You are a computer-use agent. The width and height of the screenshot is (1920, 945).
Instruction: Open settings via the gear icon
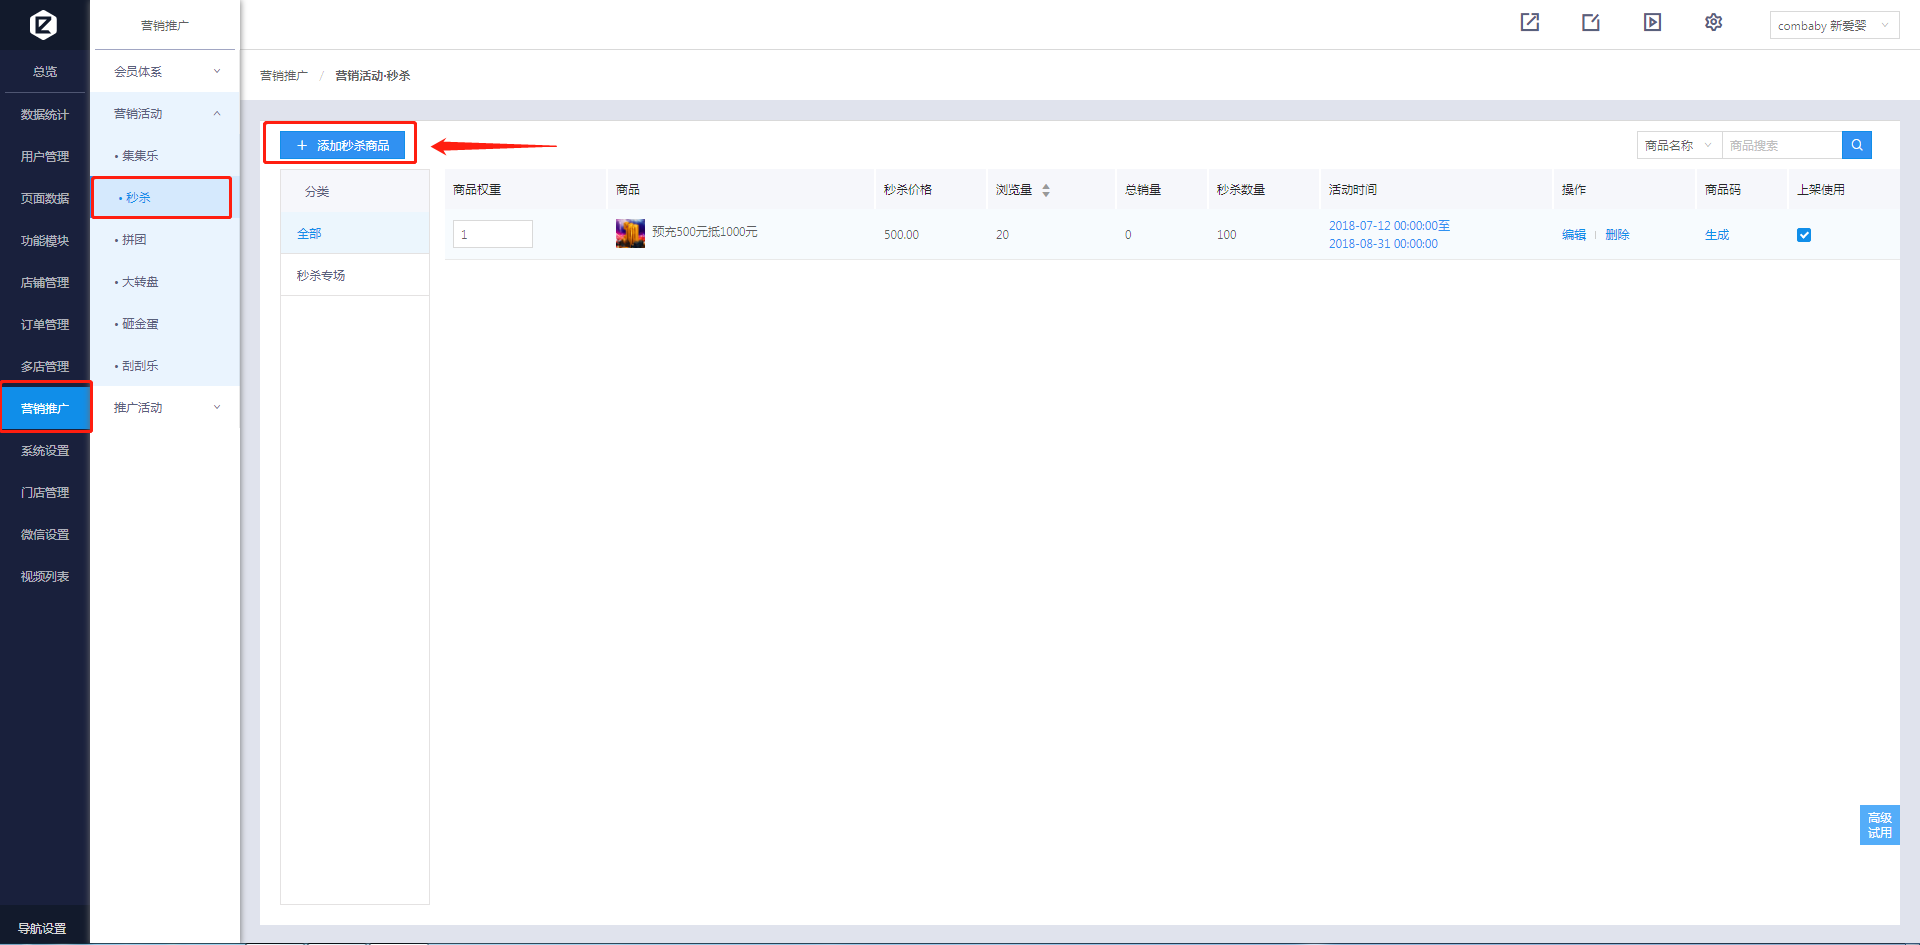[x=1713, y=23]
